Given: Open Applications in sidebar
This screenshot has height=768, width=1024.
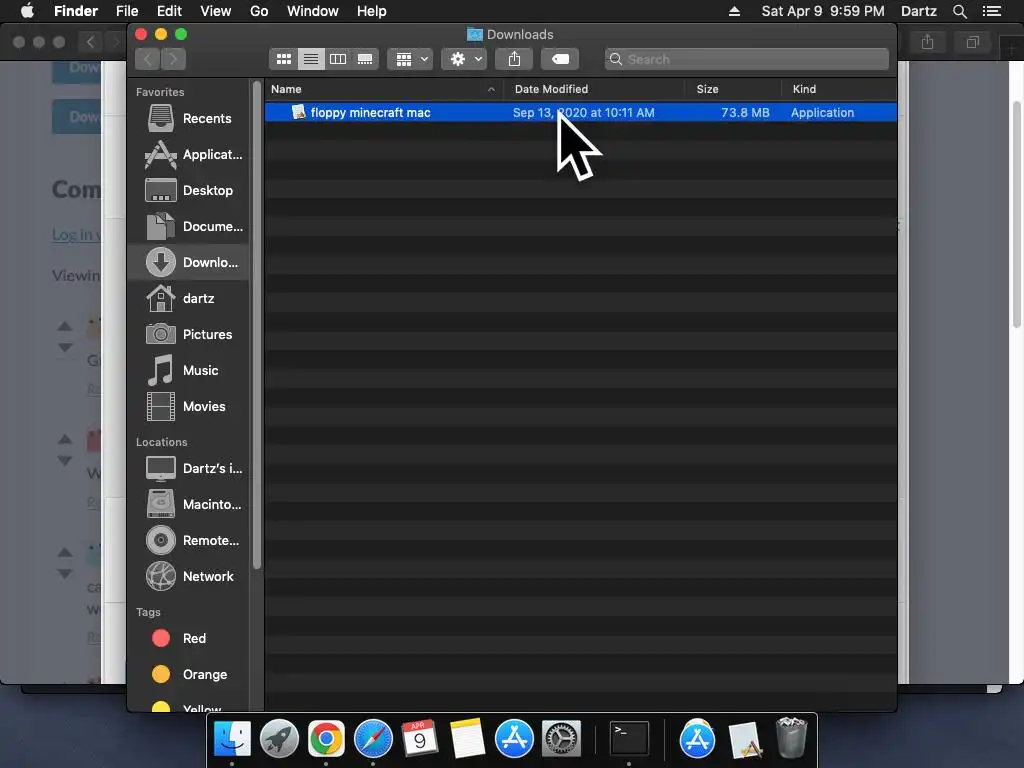Looking at the screenshot, I should pos(189,154).
